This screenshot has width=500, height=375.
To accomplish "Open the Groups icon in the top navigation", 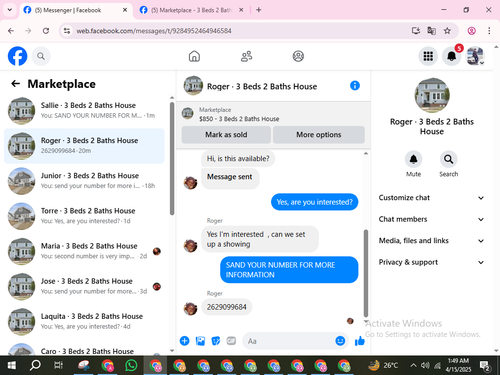I will tap(298, 56).
